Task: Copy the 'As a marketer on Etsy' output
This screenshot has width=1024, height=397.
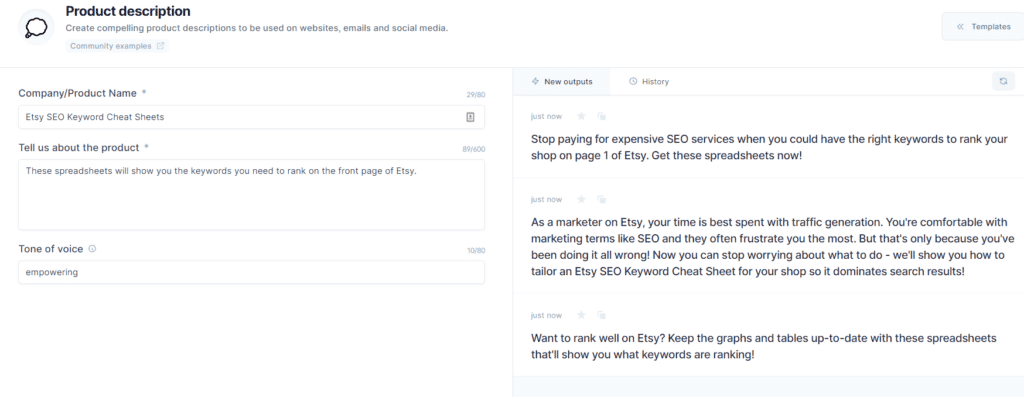Action: (x=601, y=199)
